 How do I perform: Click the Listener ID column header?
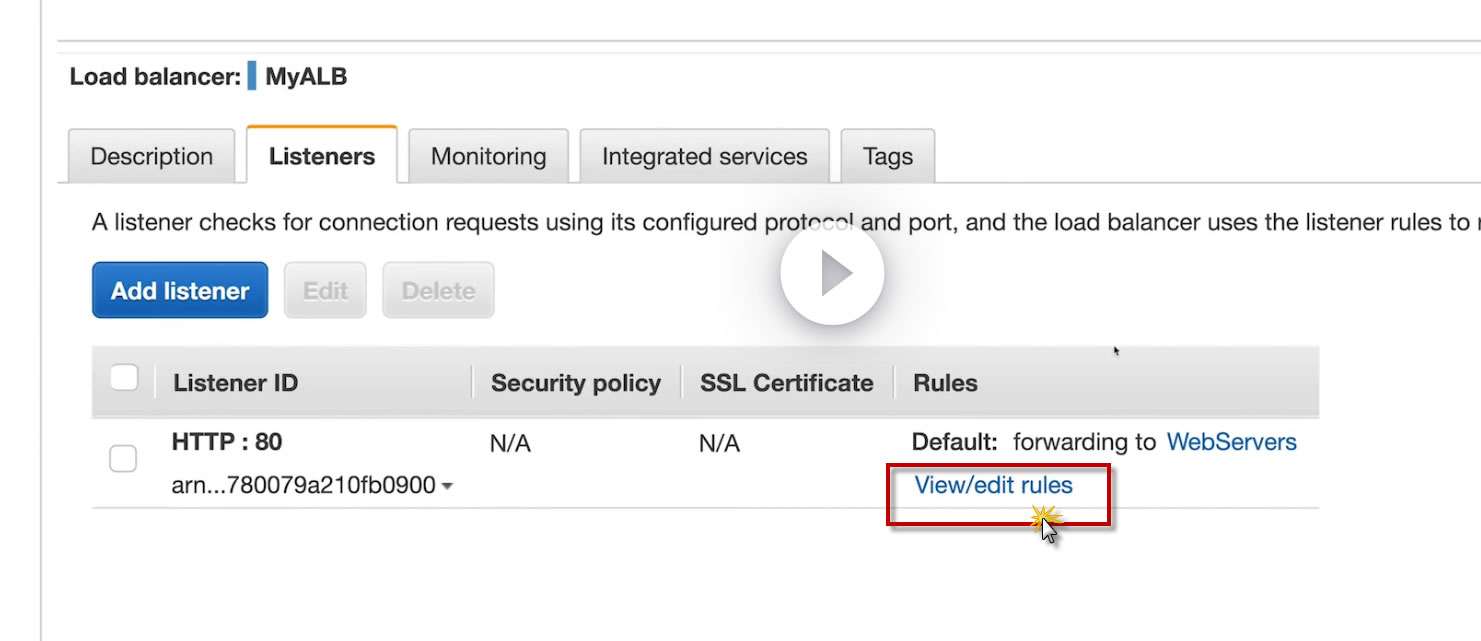(x=235, y=383)
